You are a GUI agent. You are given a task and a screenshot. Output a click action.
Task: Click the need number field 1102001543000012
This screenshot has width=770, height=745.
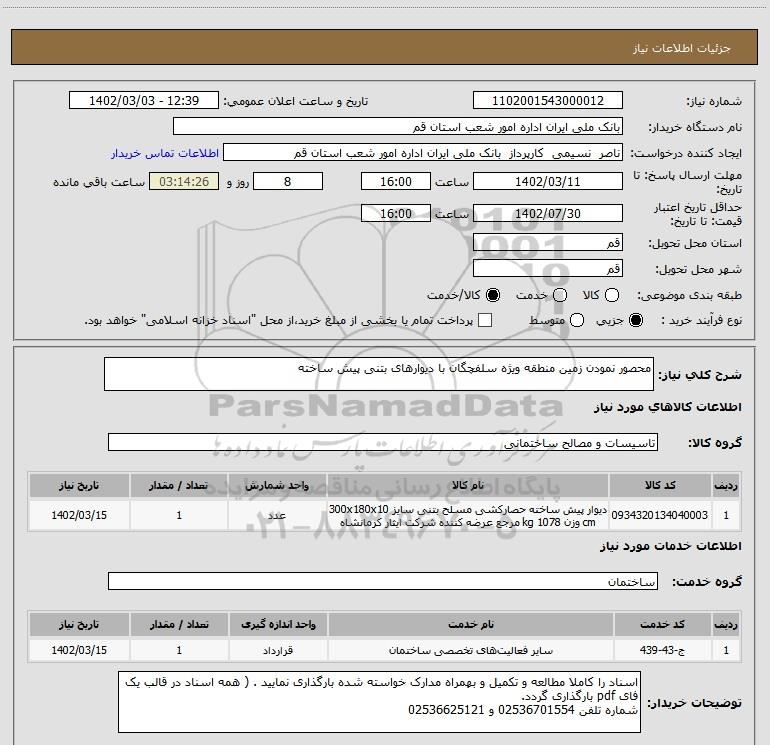[548, 101]
